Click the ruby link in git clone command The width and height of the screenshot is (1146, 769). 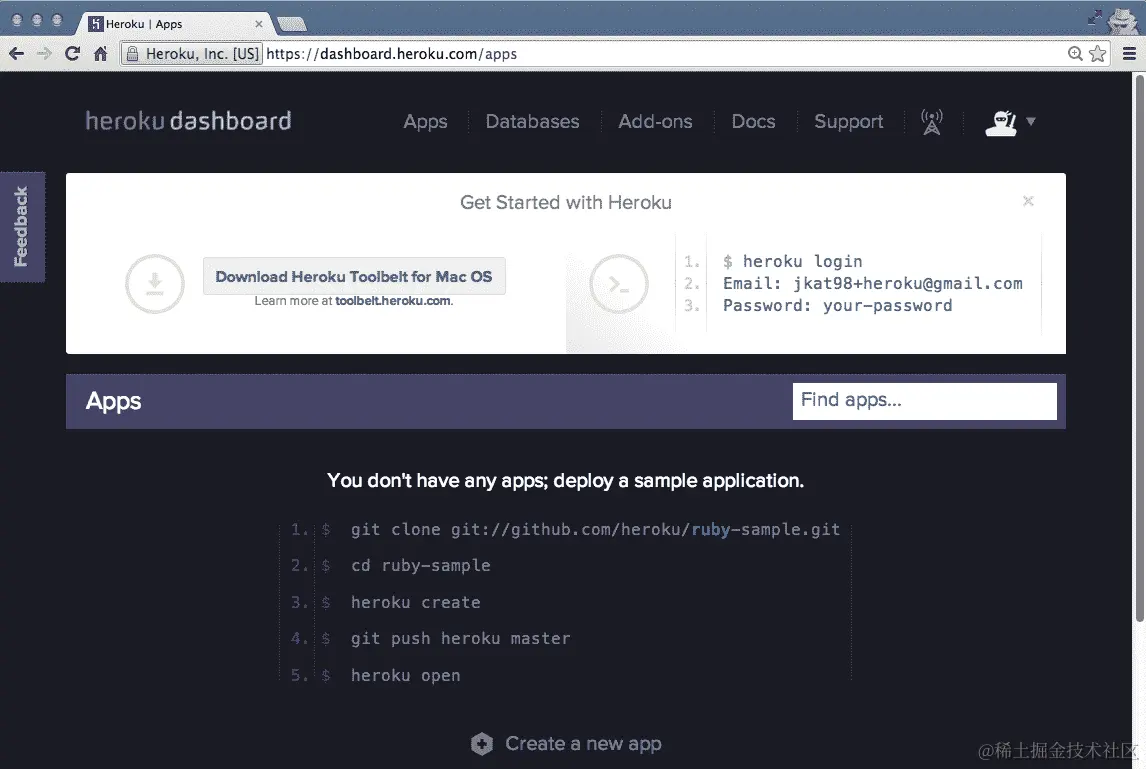[710, 529]
